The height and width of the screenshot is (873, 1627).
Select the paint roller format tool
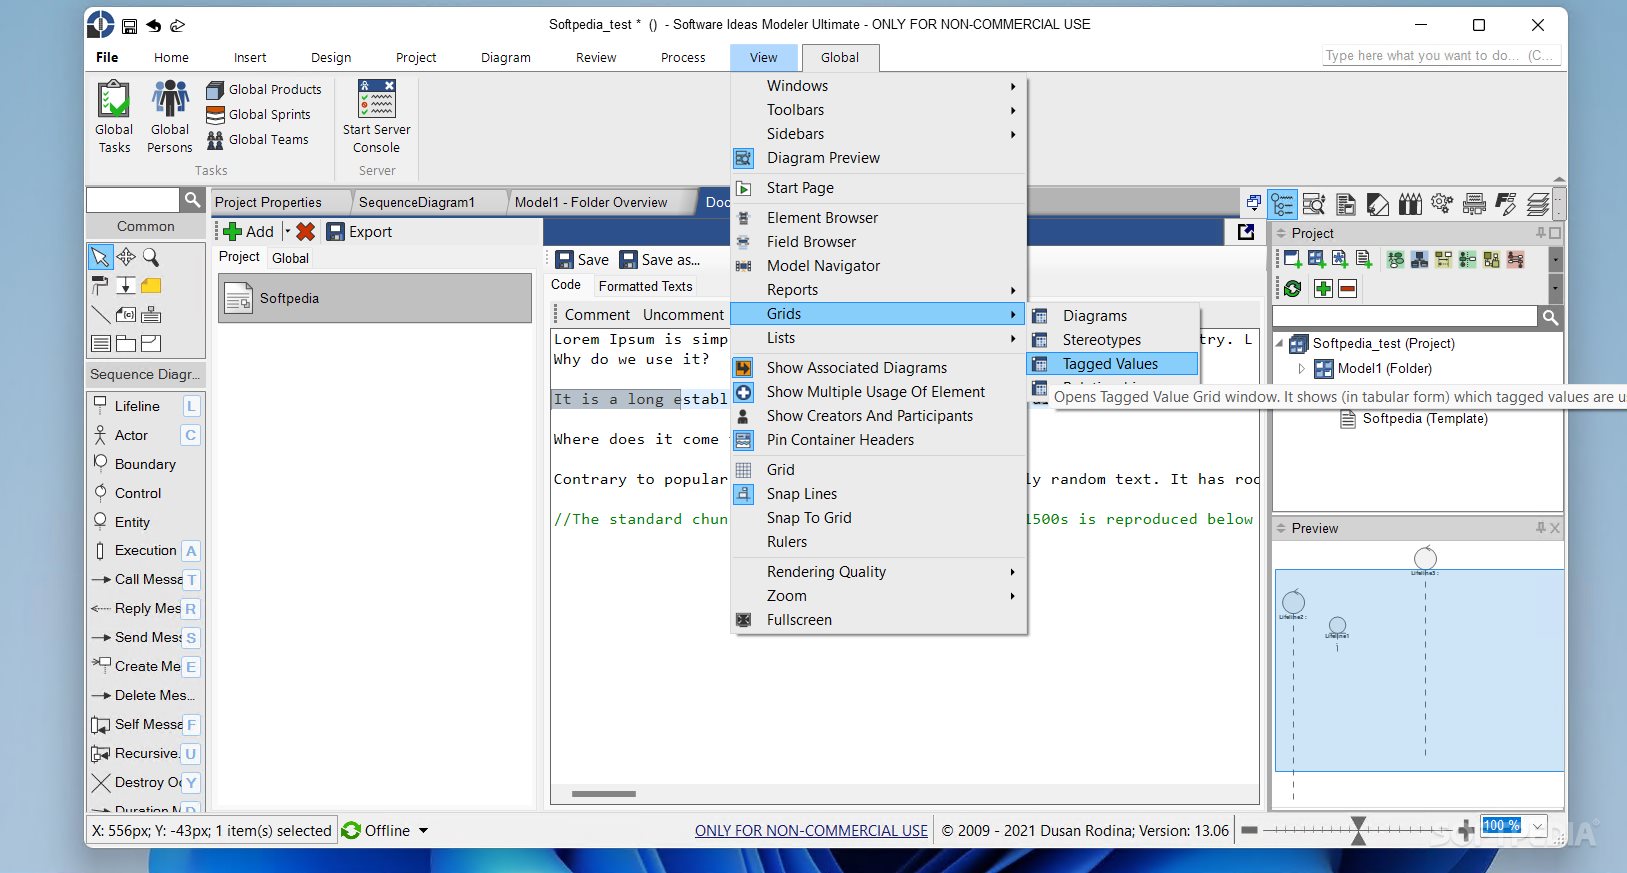pyautogui.click(x=100, y=286)
